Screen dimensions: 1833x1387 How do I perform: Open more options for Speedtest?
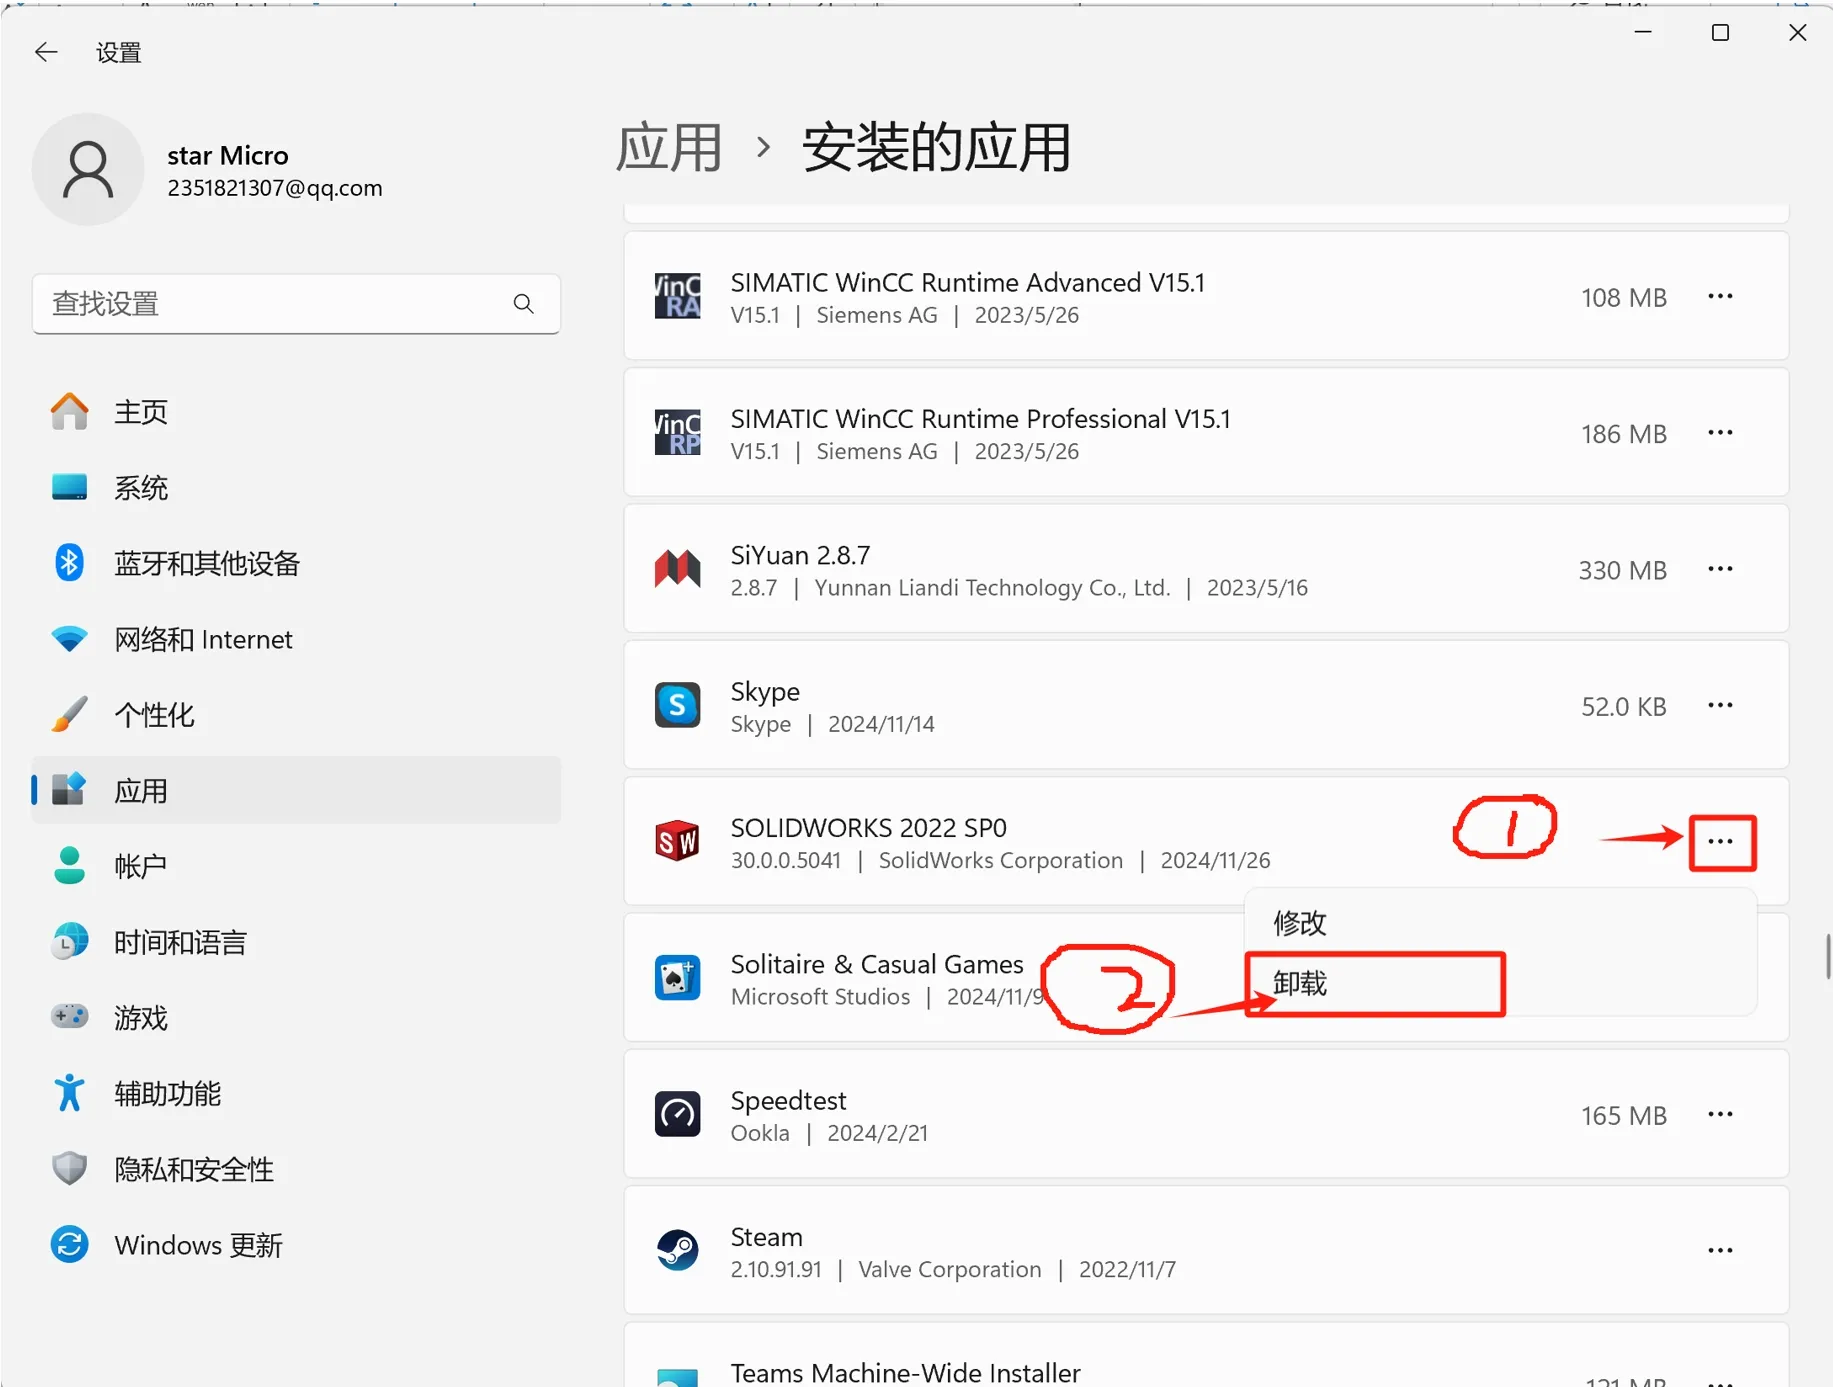pyautogui.click(x=1720, y=1115)
